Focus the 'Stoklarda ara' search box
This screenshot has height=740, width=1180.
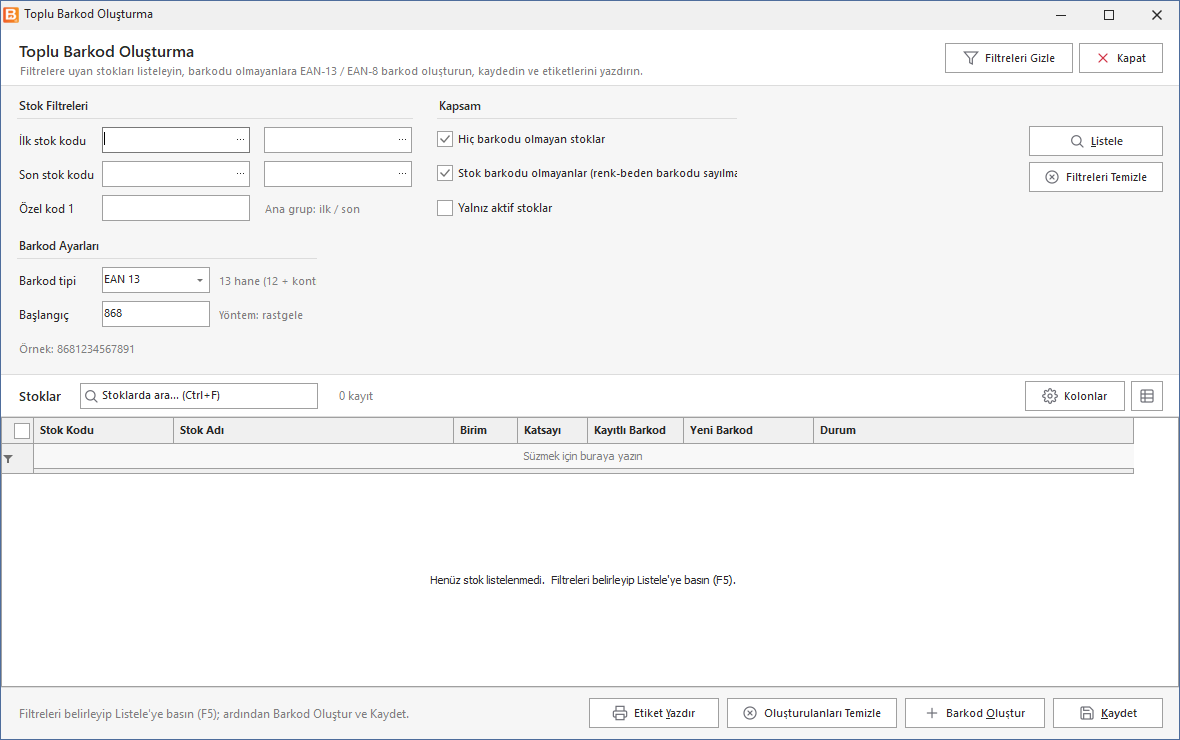(199, 396)
